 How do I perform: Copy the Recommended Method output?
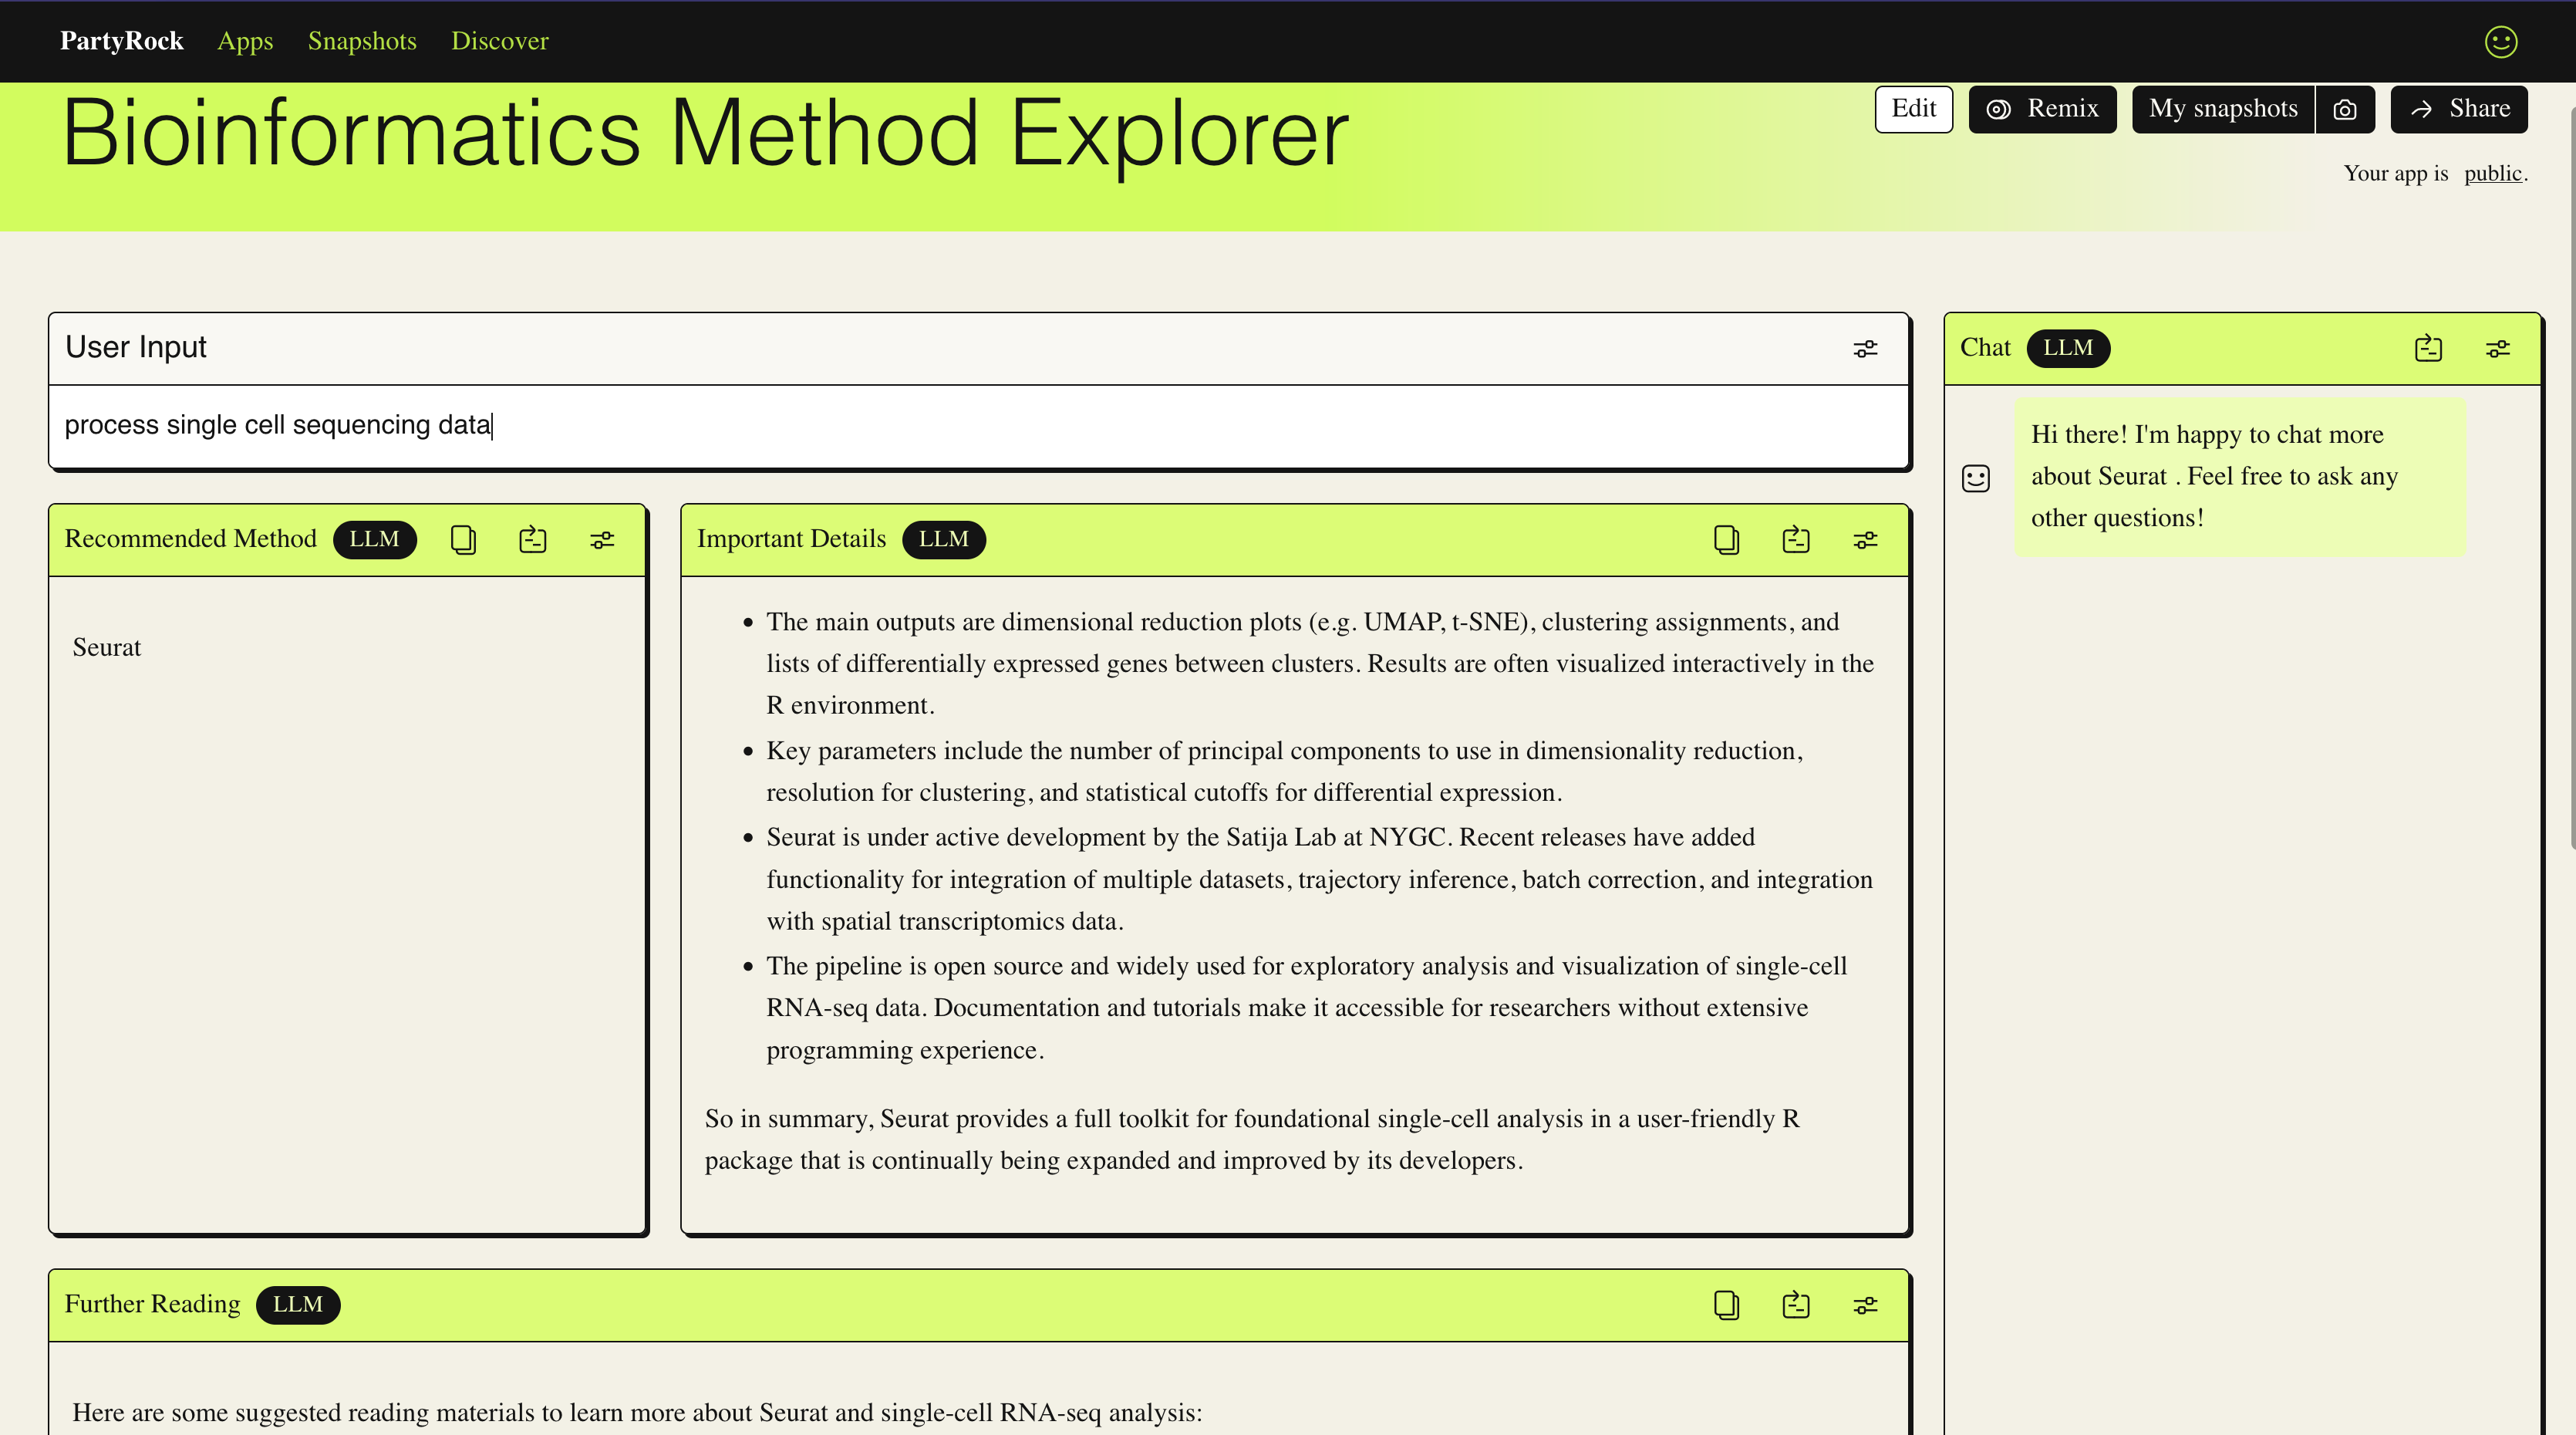(462, 539)
